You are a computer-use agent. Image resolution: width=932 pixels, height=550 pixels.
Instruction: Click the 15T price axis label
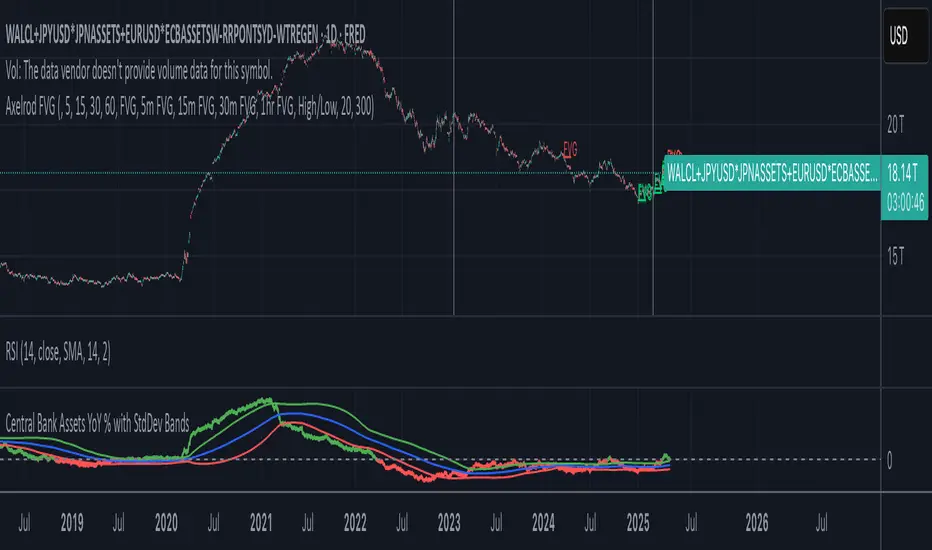[895, 256]
